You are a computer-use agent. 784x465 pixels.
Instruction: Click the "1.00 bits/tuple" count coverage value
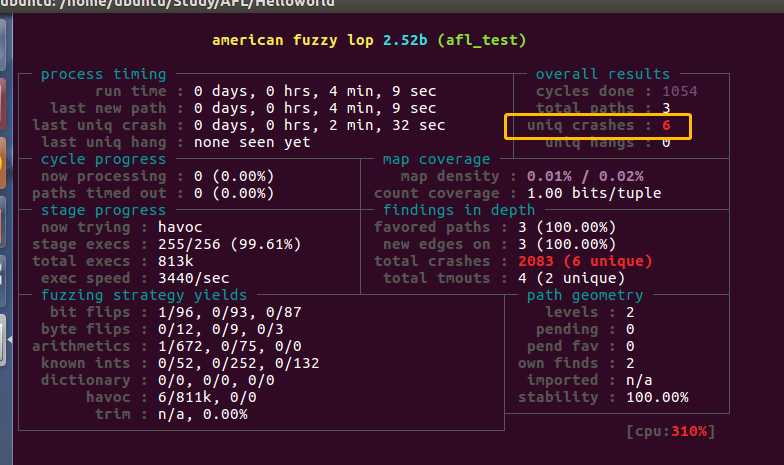pyautogui.click(x=594, y=193)
